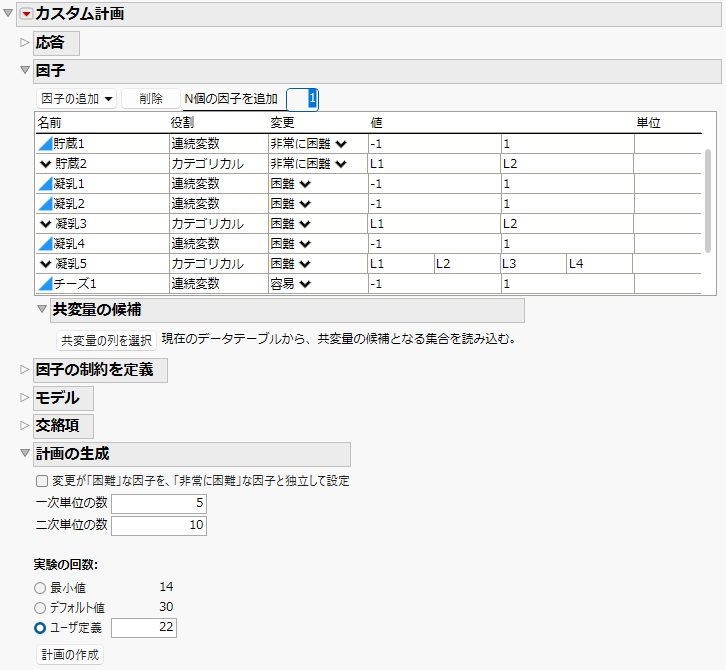
Task: Click the 単位 cell of 貯蔵1
Action: pyautogui.click(x=668, y=144)
